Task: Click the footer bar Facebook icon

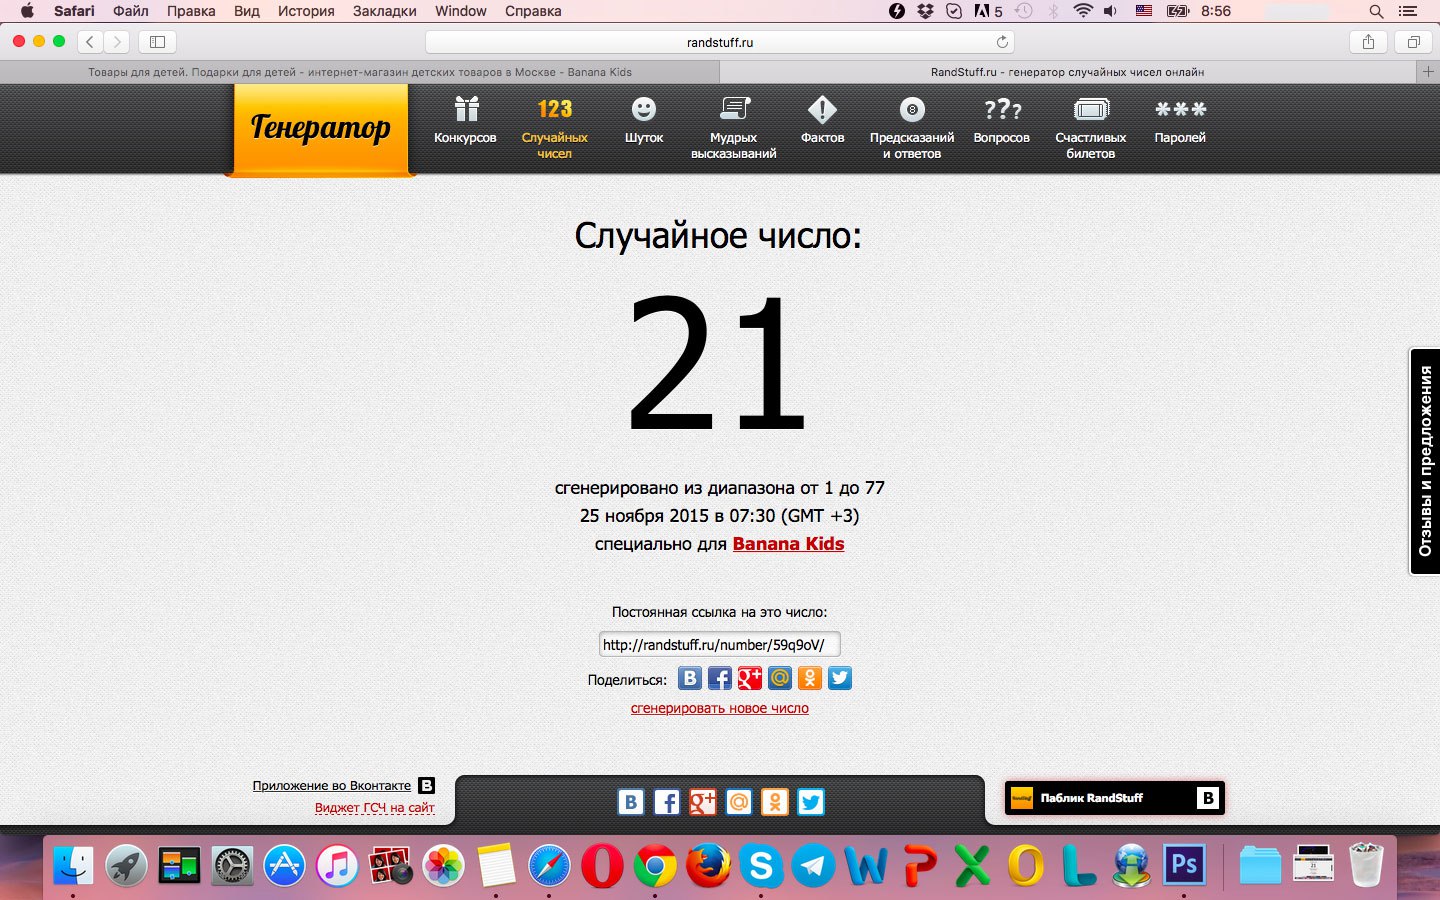Action: pos(667,802)
